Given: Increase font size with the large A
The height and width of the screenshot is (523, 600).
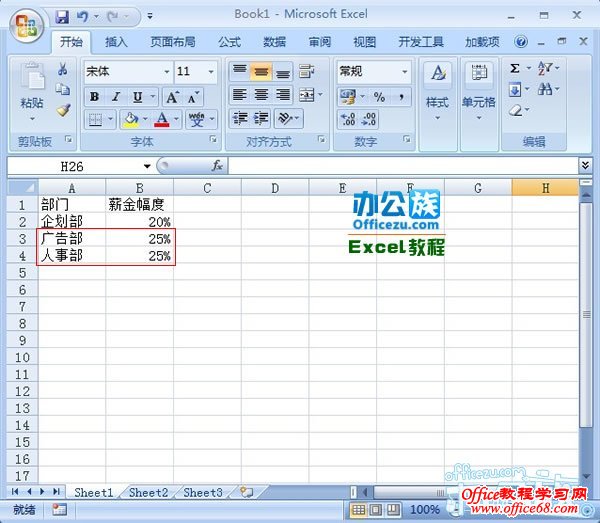Looking at the screenshot, I should pyautogui.click(x=173, y=97).
